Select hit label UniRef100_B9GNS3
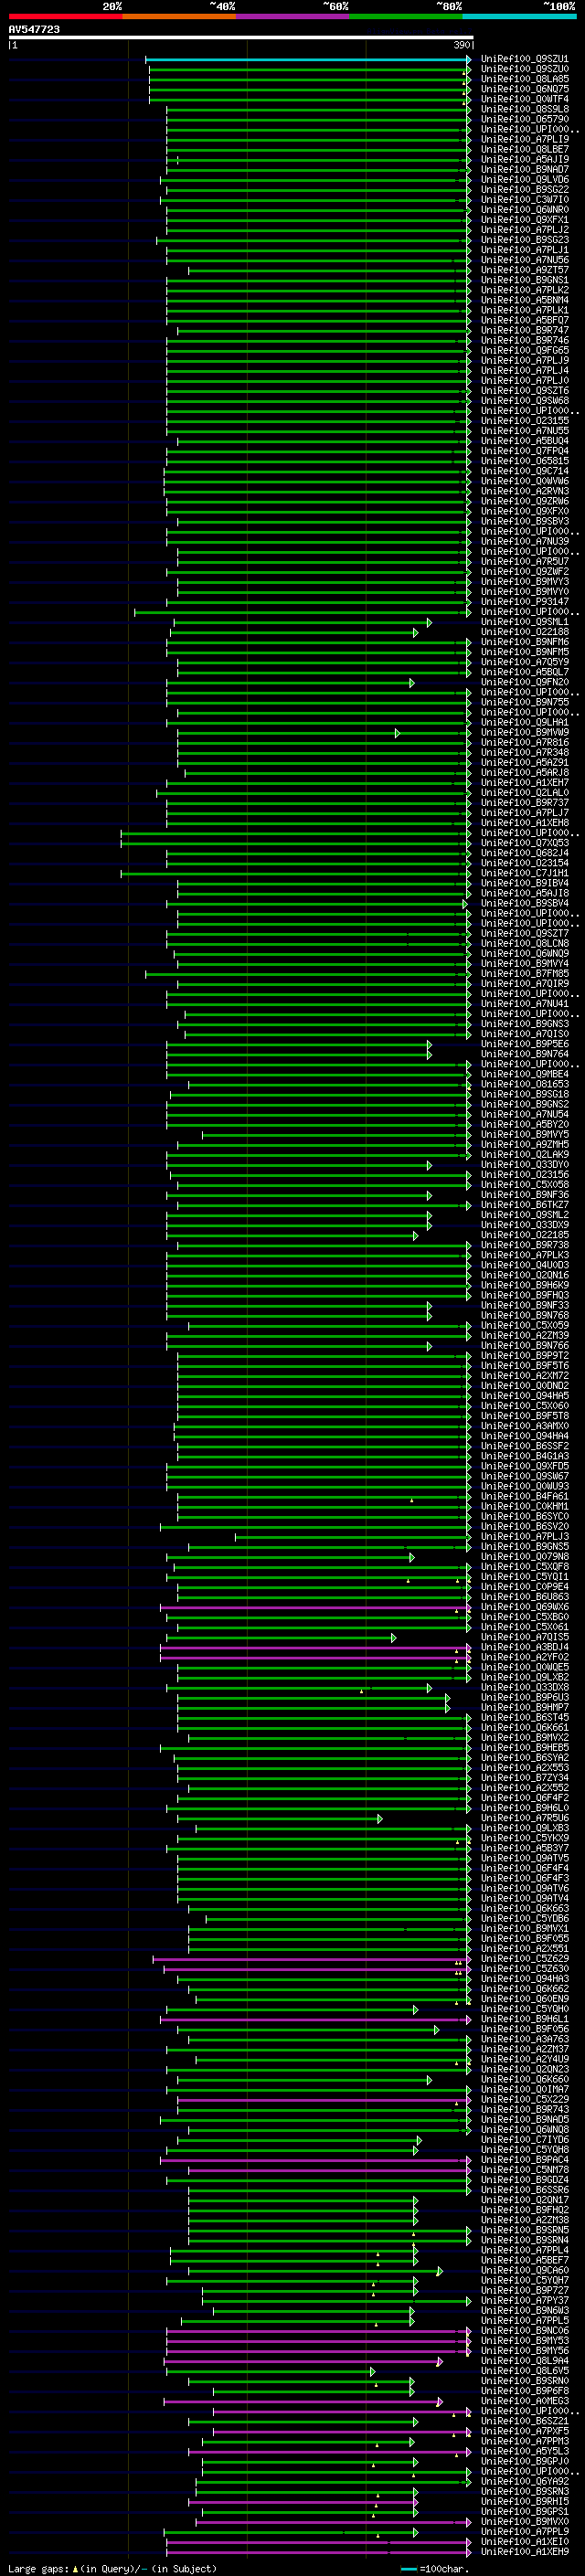 [x=525, y=1024]
